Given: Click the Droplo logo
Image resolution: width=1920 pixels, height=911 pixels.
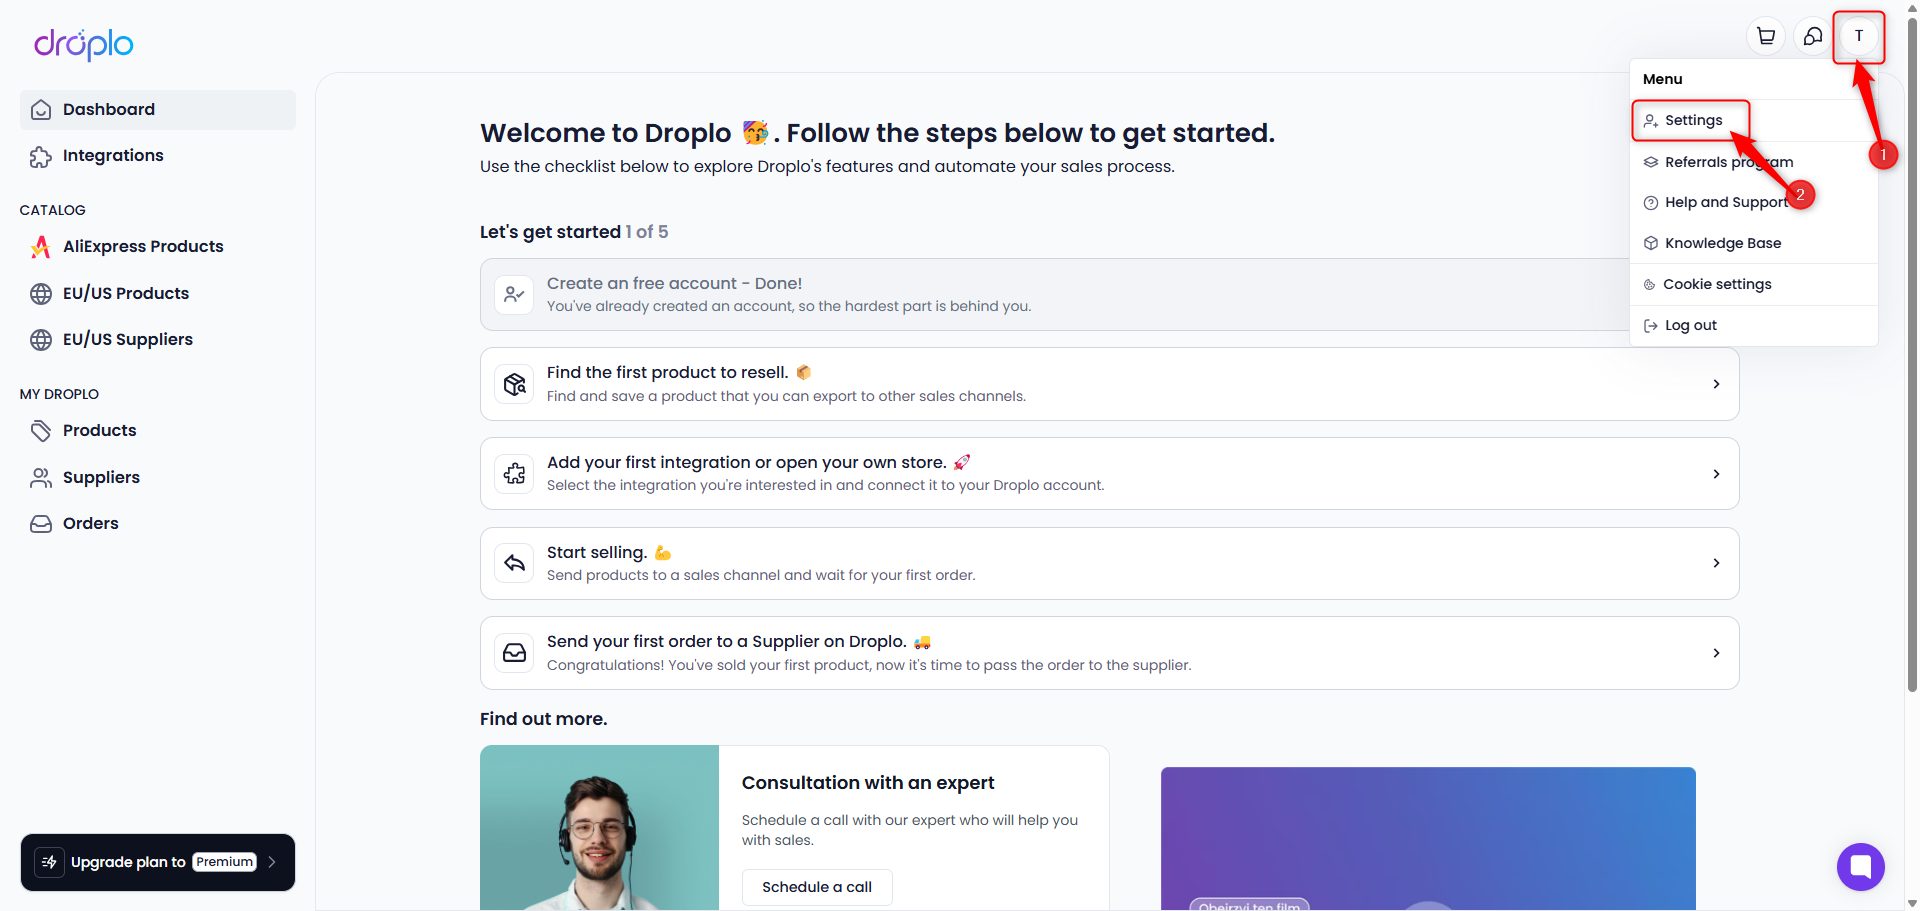Looking at the screenshot, I should (84, 44).
